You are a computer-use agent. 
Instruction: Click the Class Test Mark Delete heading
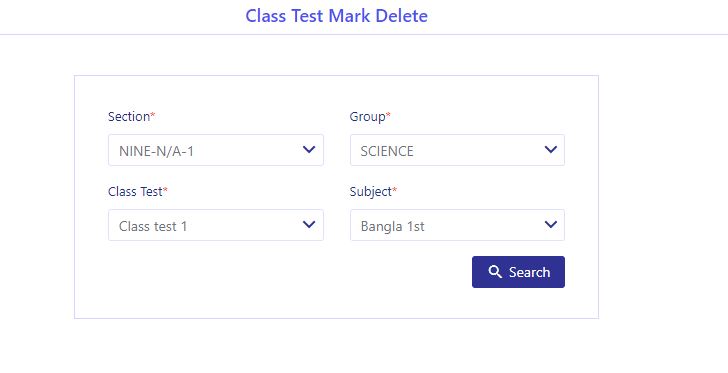(337, 16)
